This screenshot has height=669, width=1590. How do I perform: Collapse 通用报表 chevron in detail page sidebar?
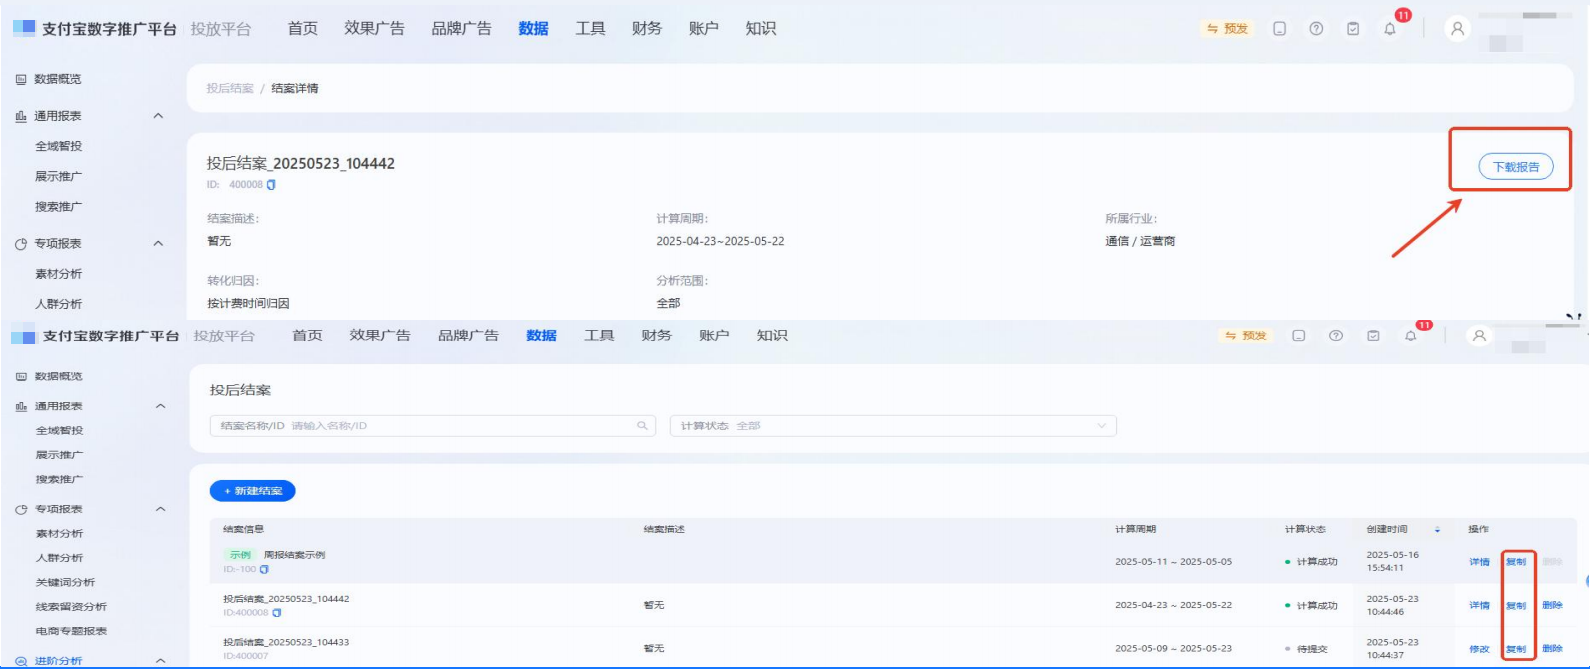[158, 116]
